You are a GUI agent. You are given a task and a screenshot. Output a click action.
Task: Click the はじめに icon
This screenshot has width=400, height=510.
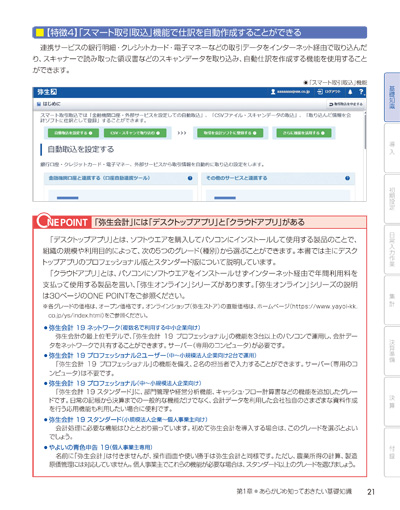coord(39,104)
